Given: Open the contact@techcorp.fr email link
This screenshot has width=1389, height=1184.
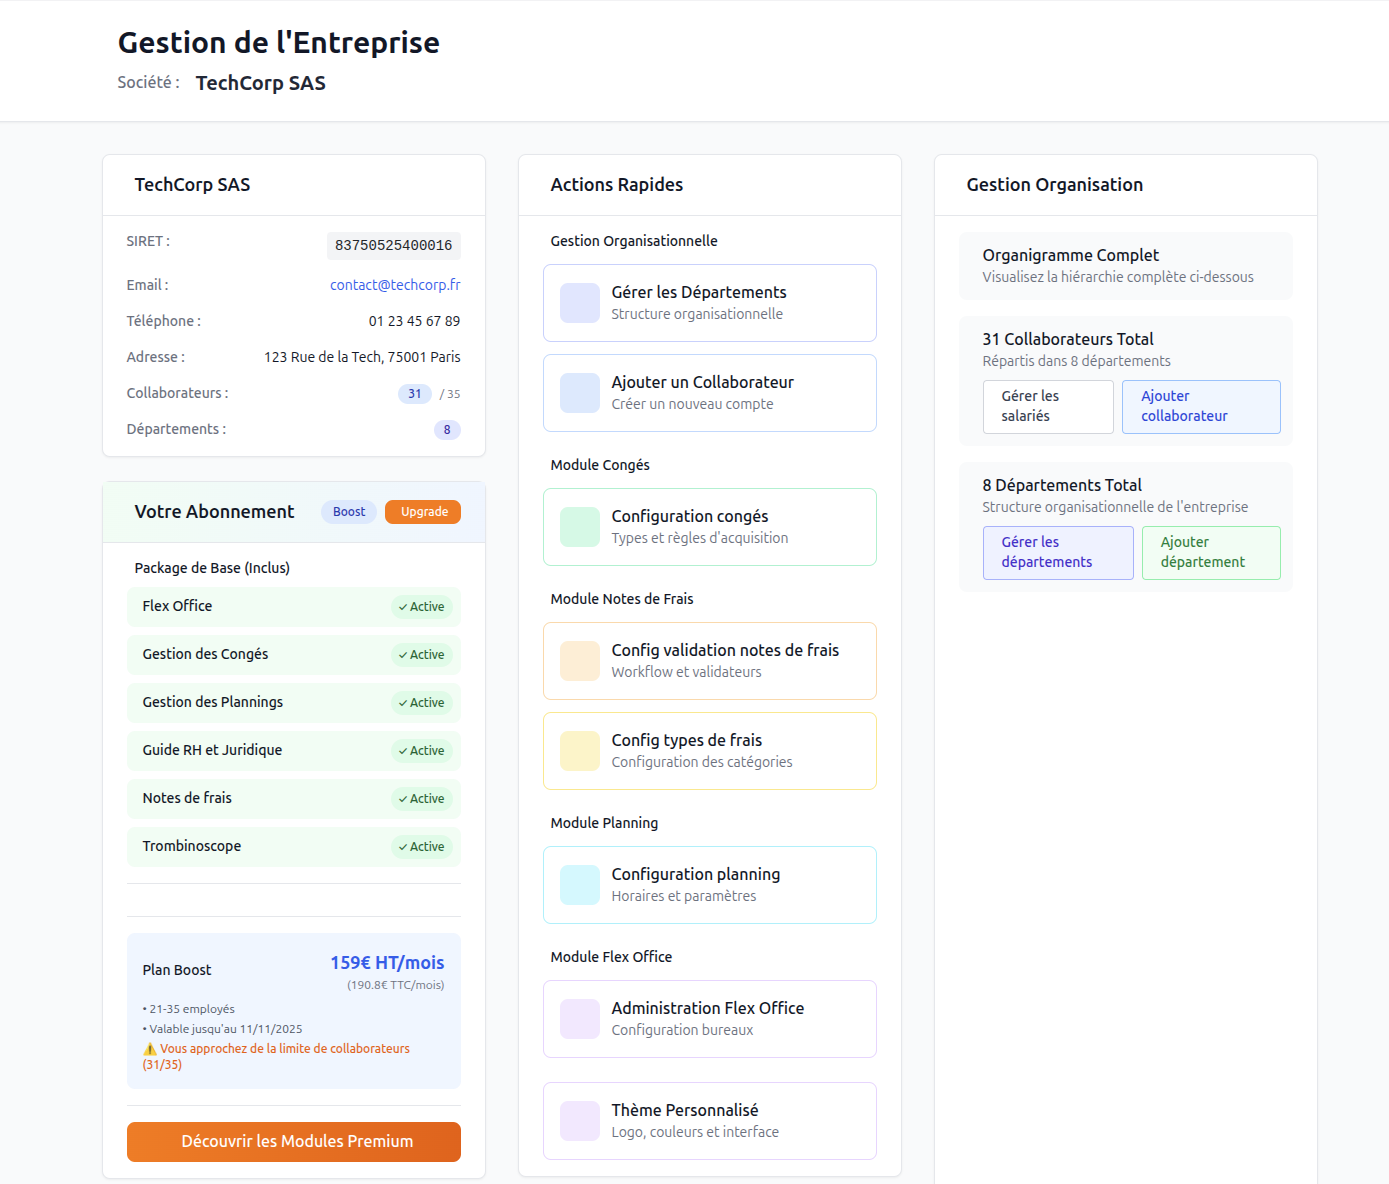Looking at the screenshot, I should click(395, 285).
